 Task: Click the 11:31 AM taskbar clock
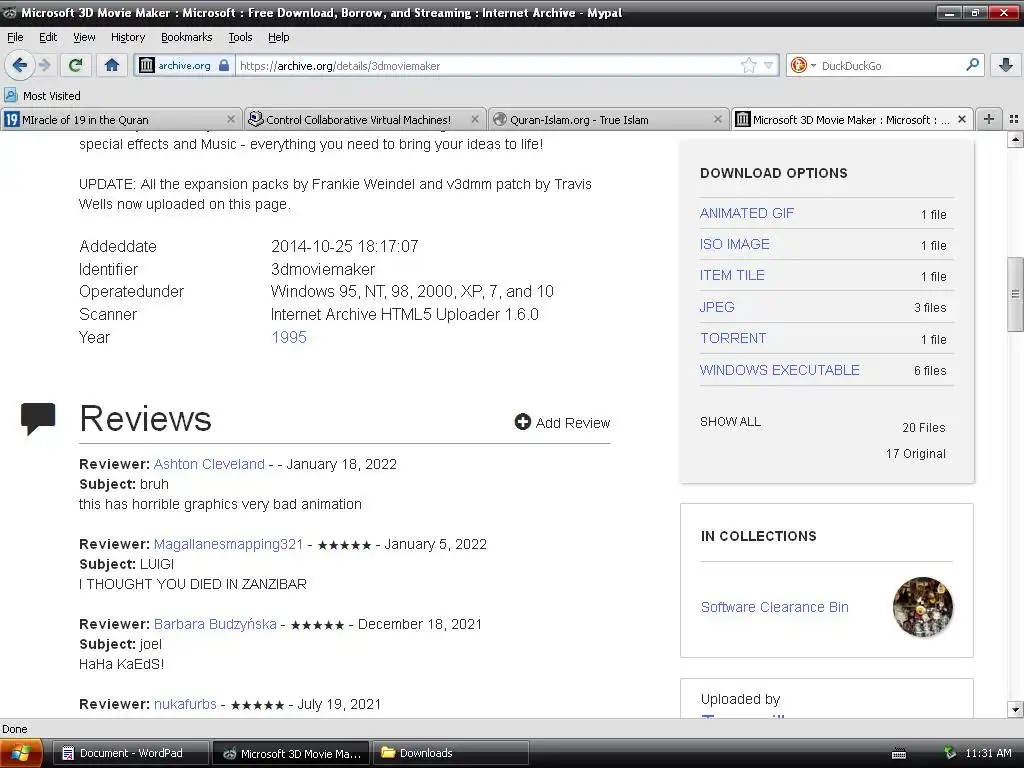click(x=988, y=753)
